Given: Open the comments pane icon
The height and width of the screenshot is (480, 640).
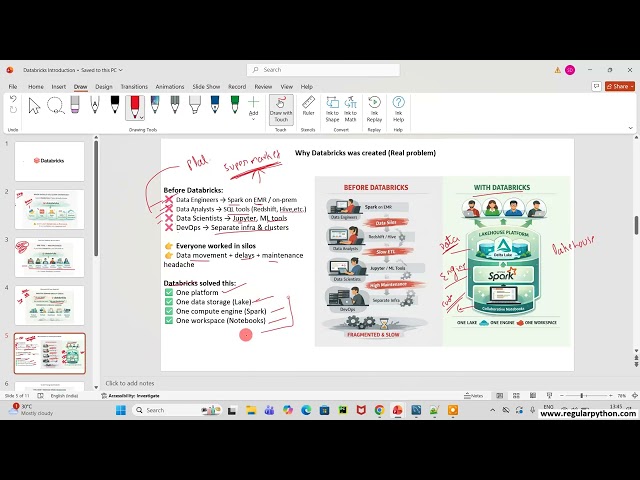Looking at the screenshot, I should coord(596,86).
